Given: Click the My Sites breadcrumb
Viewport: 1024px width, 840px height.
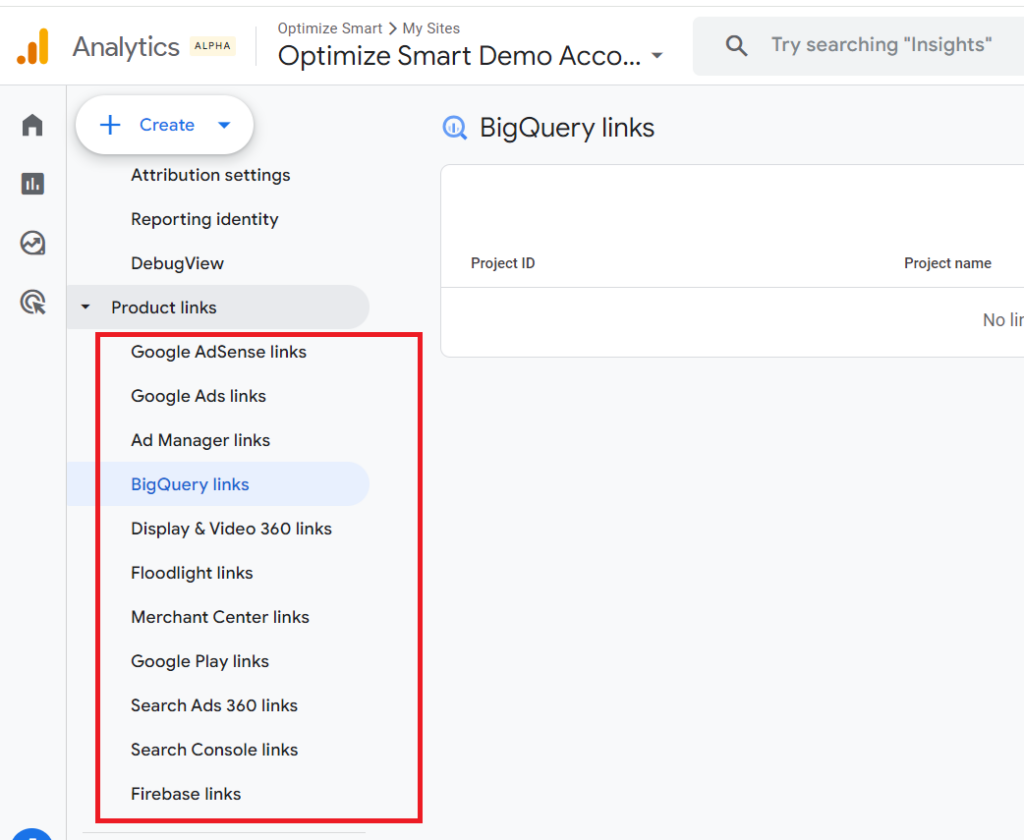Looking at the screenshot, I should coord(431,28).
